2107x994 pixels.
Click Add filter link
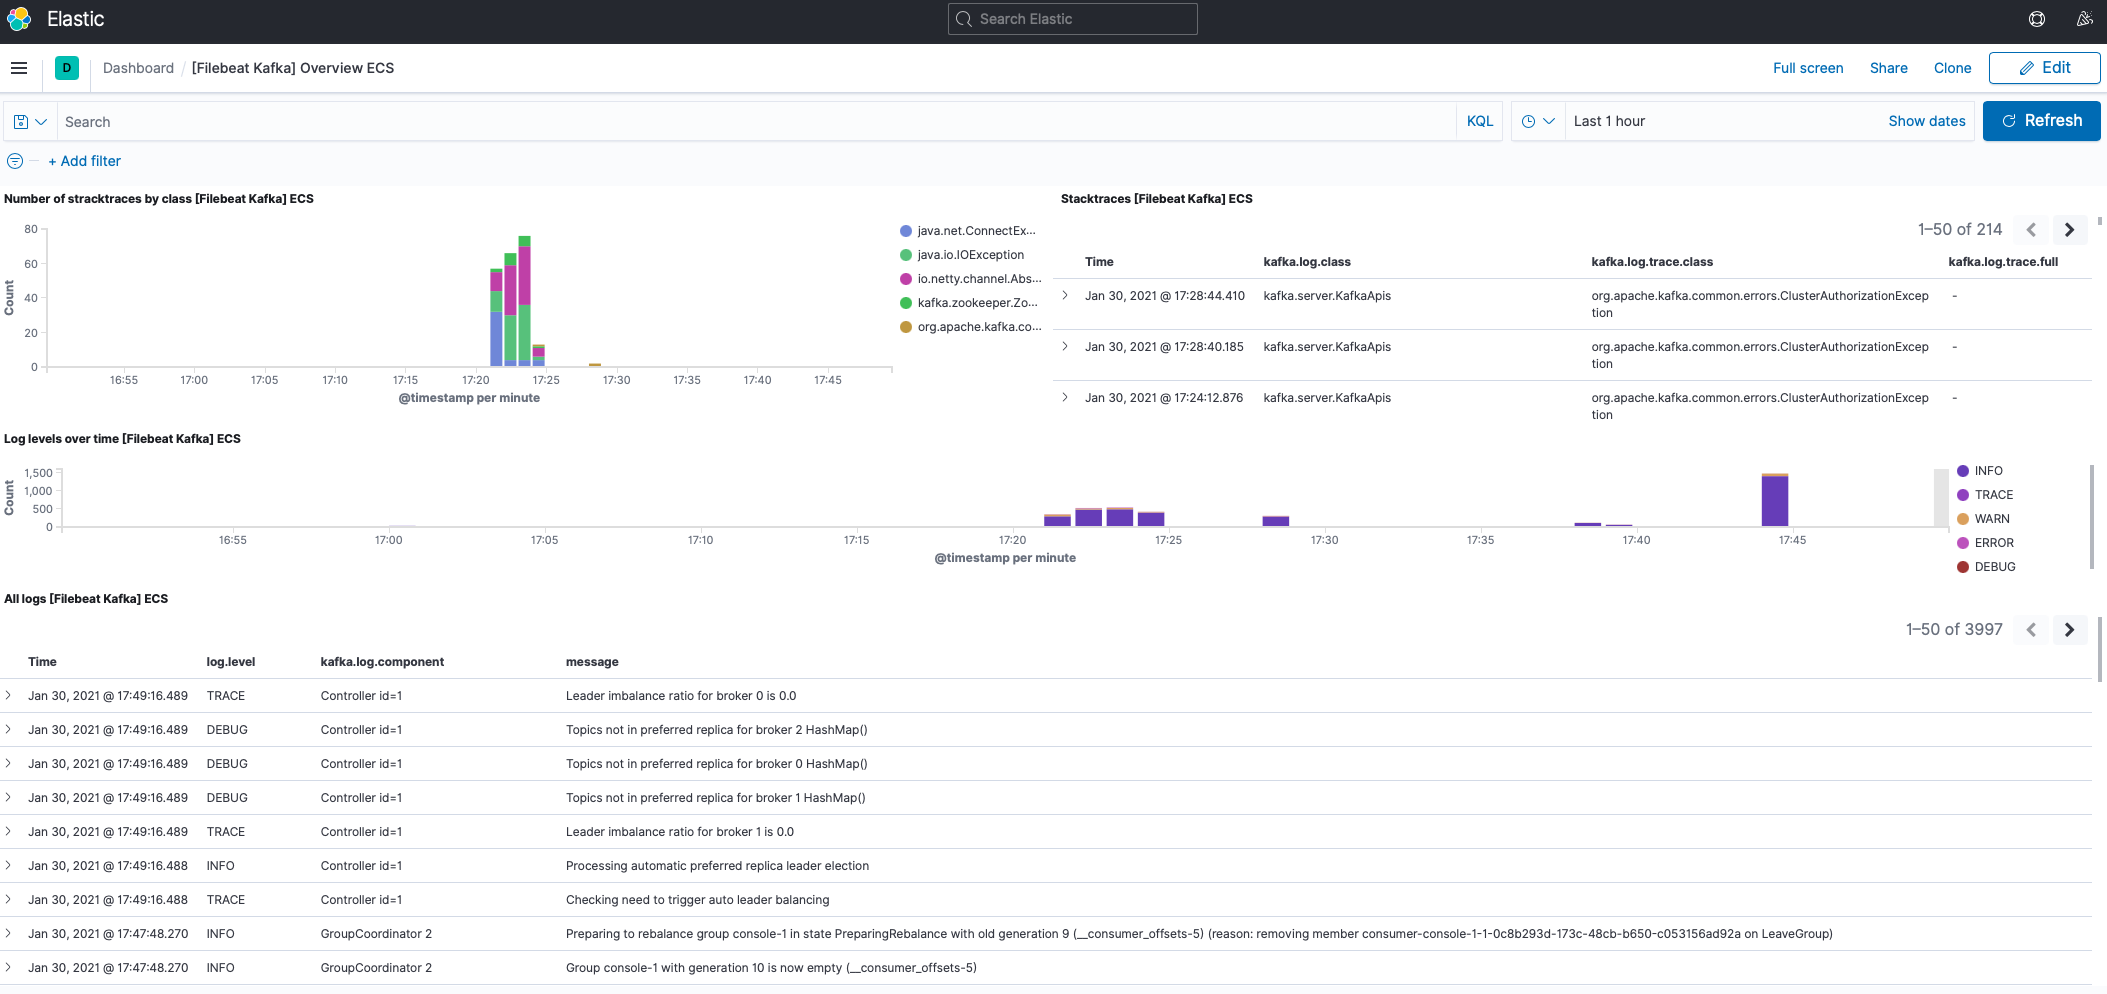pos(85,161)
